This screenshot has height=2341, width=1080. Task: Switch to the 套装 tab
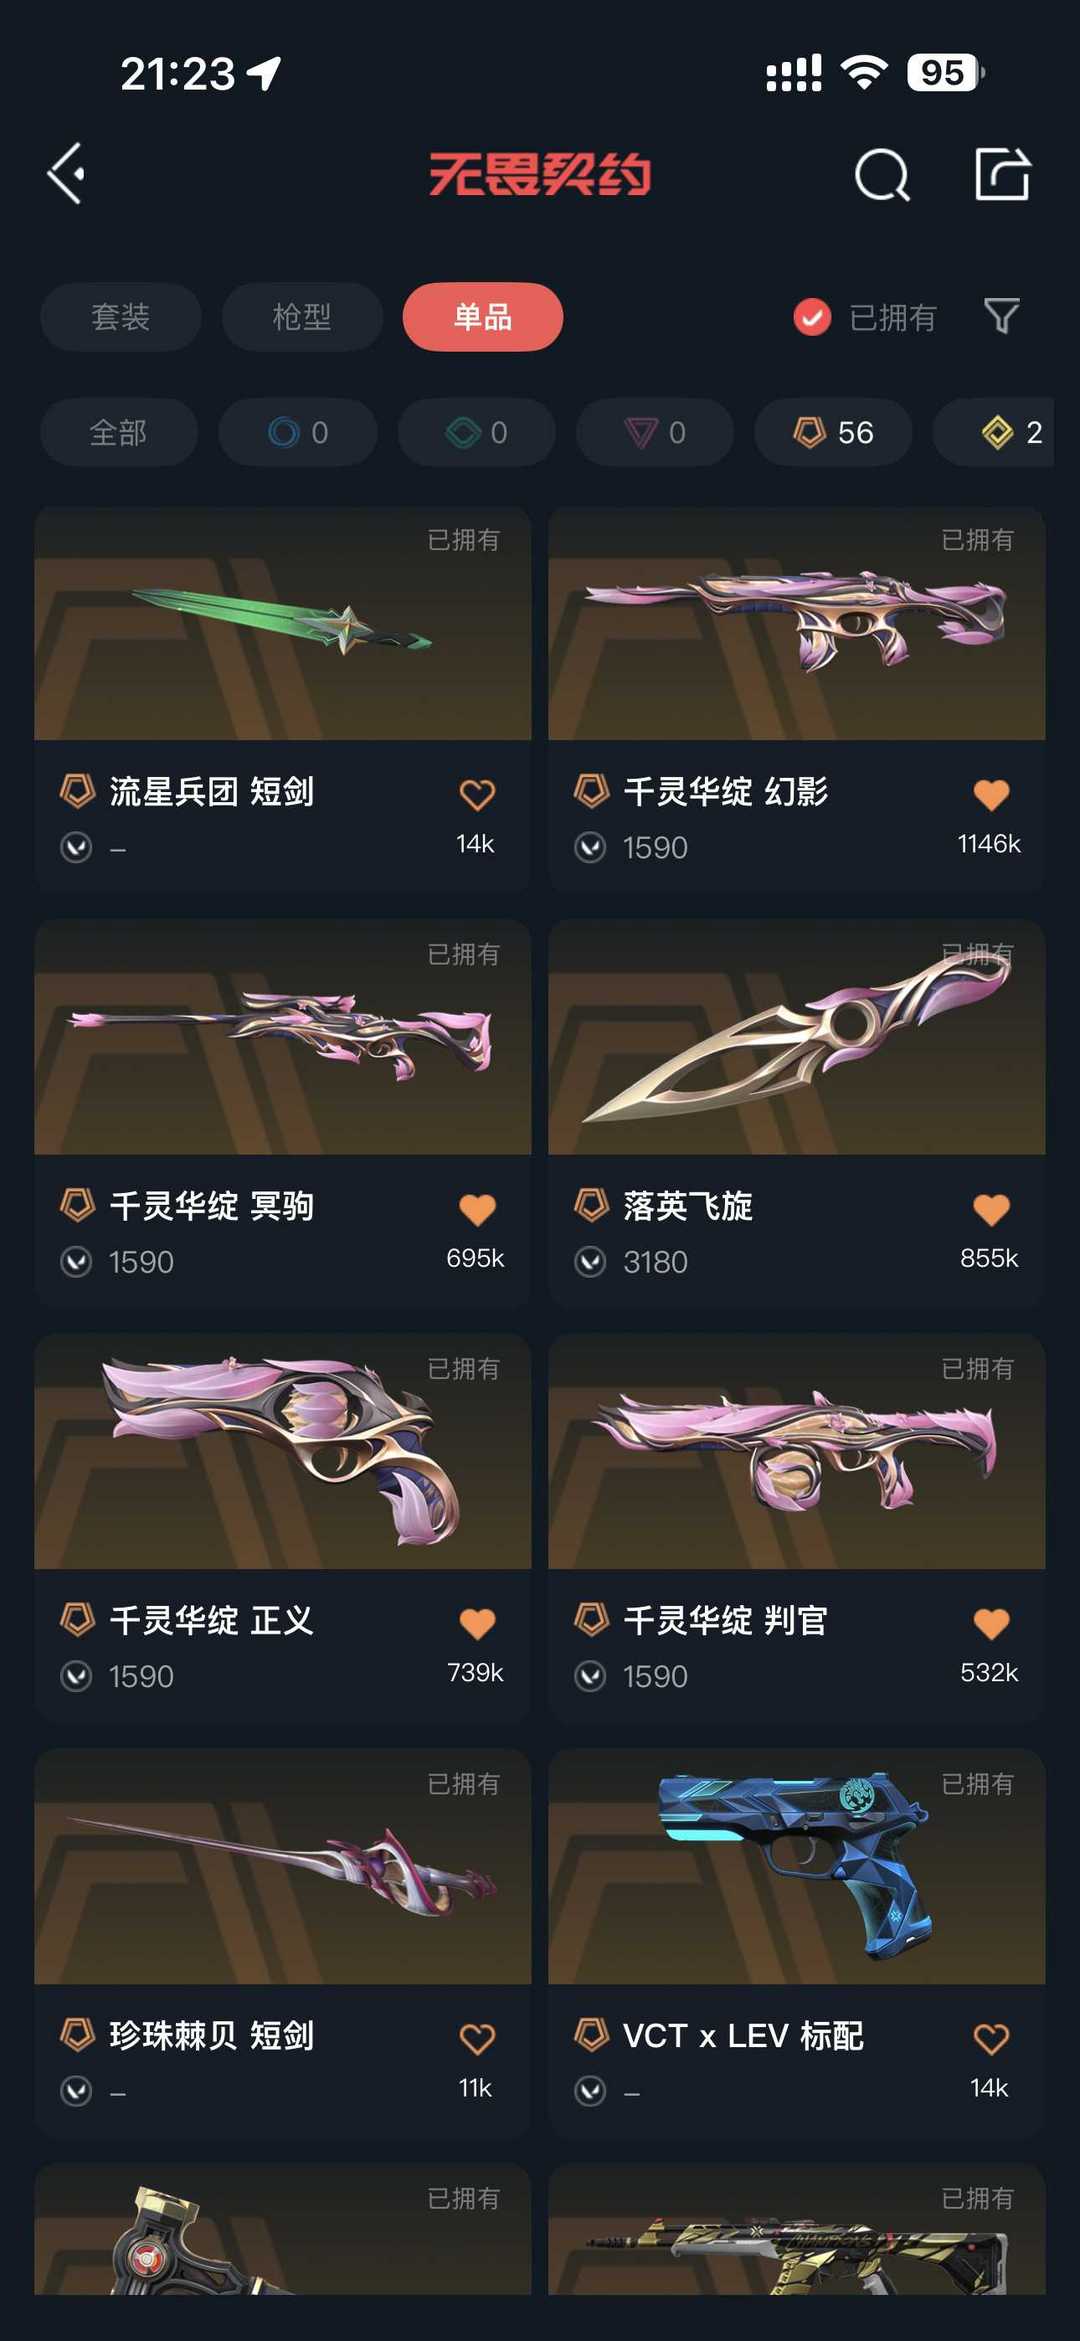coord(121,317)
